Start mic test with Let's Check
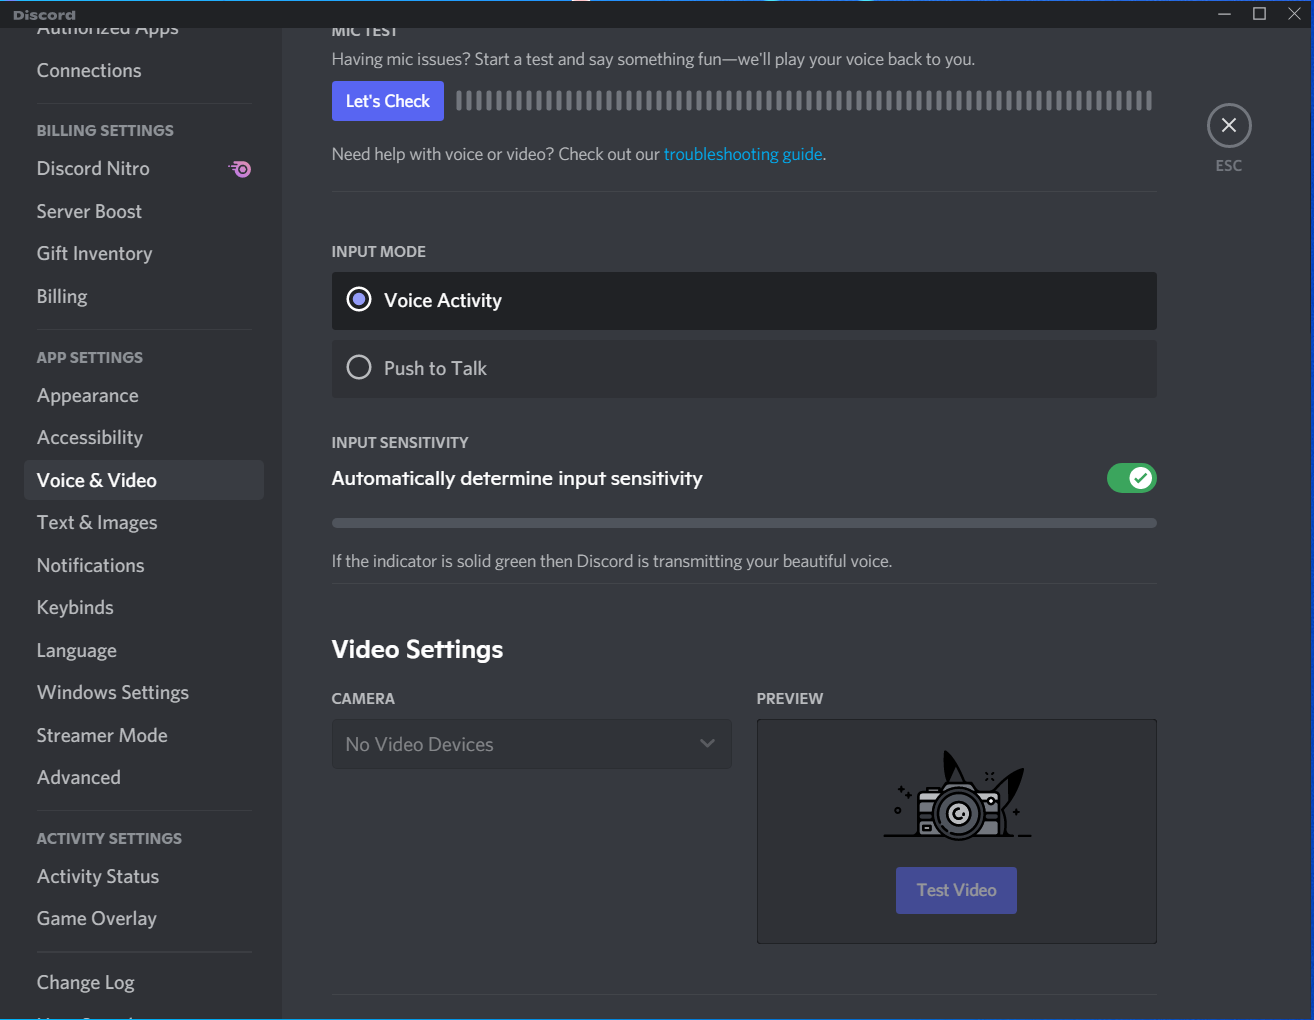This screenshot has width=1314, height=1020. (x=387, y=101)
